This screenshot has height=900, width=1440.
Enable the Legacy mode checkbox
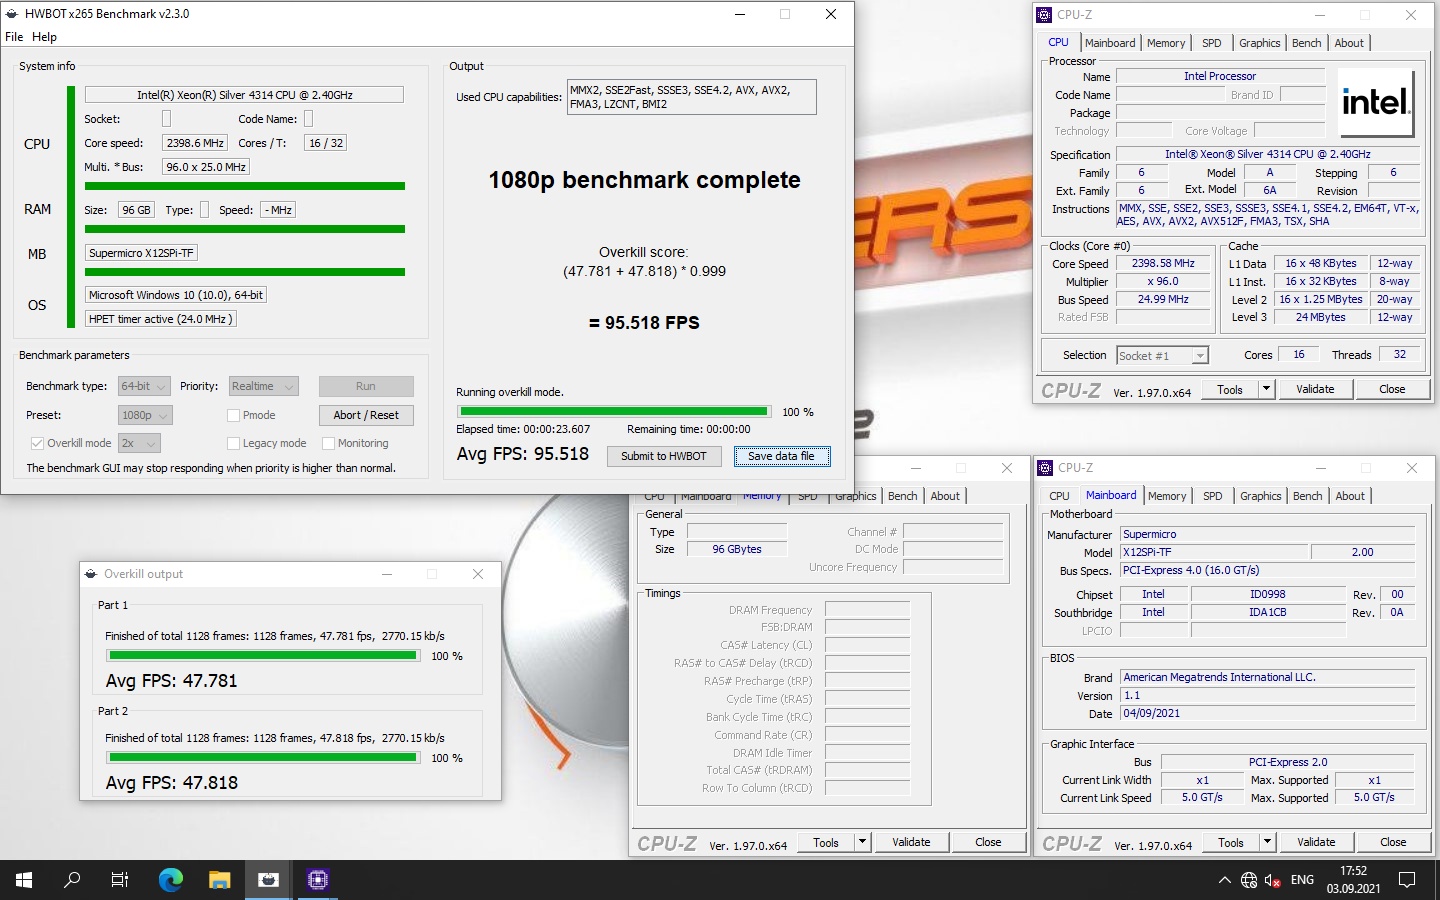(x=233, y=443)
